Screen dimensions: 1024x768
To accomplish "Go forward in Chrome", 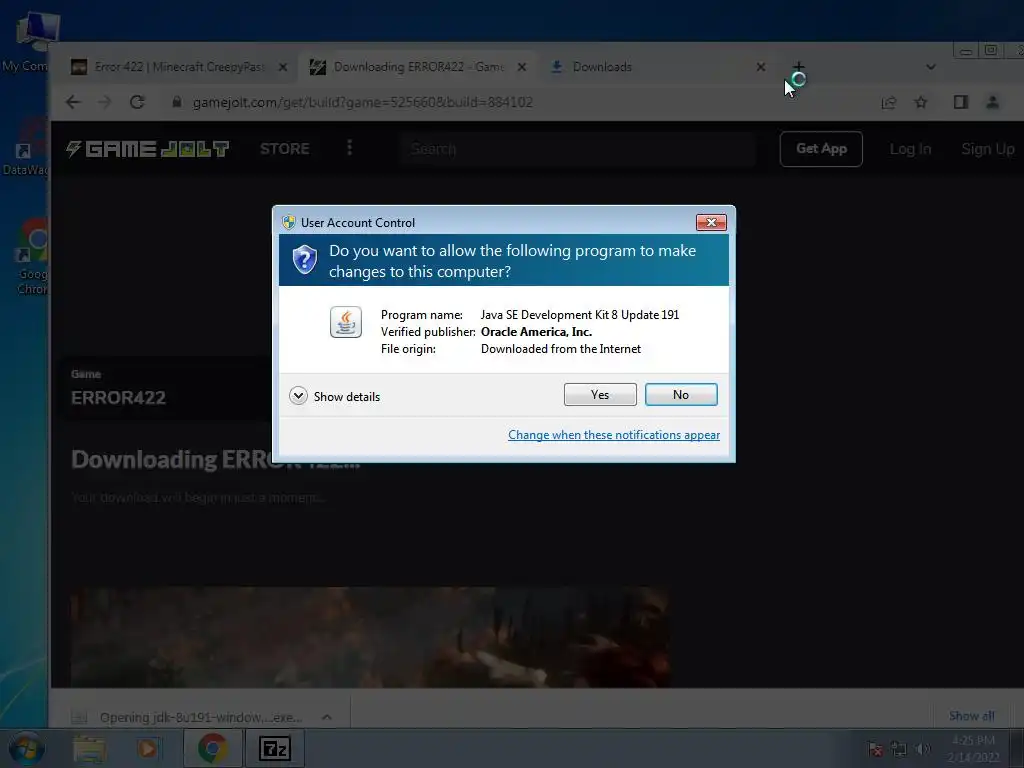I will pyautogui.click(x=104, y=102).
